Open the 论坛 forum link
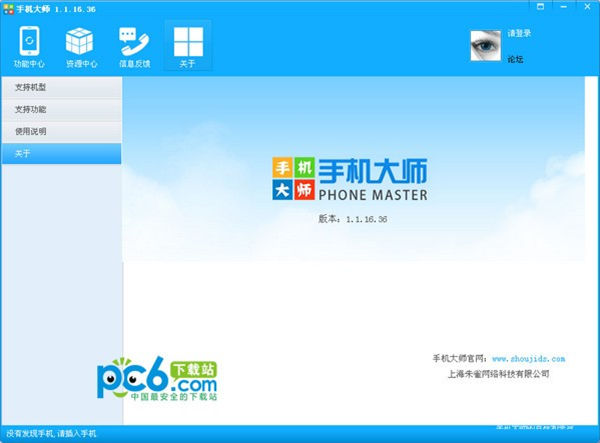This screenshot has height=443, width=600. 515,59
